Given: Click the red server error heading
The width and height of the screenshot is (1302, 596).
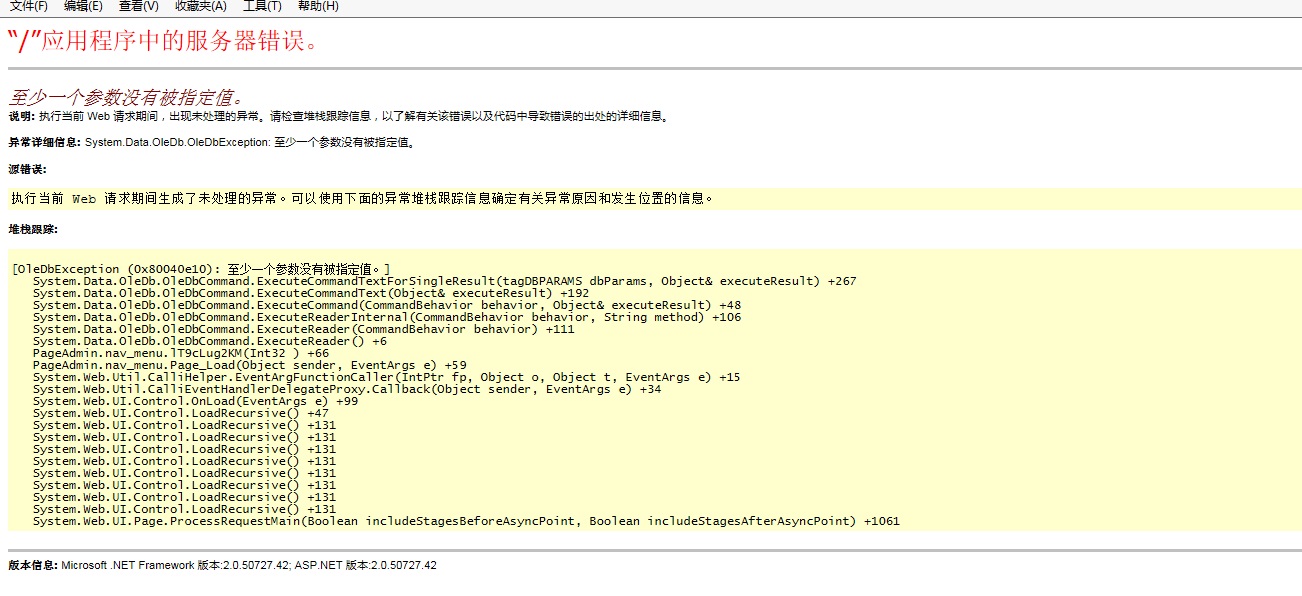Looking at the screenshot, I should (x=163, y=42).
